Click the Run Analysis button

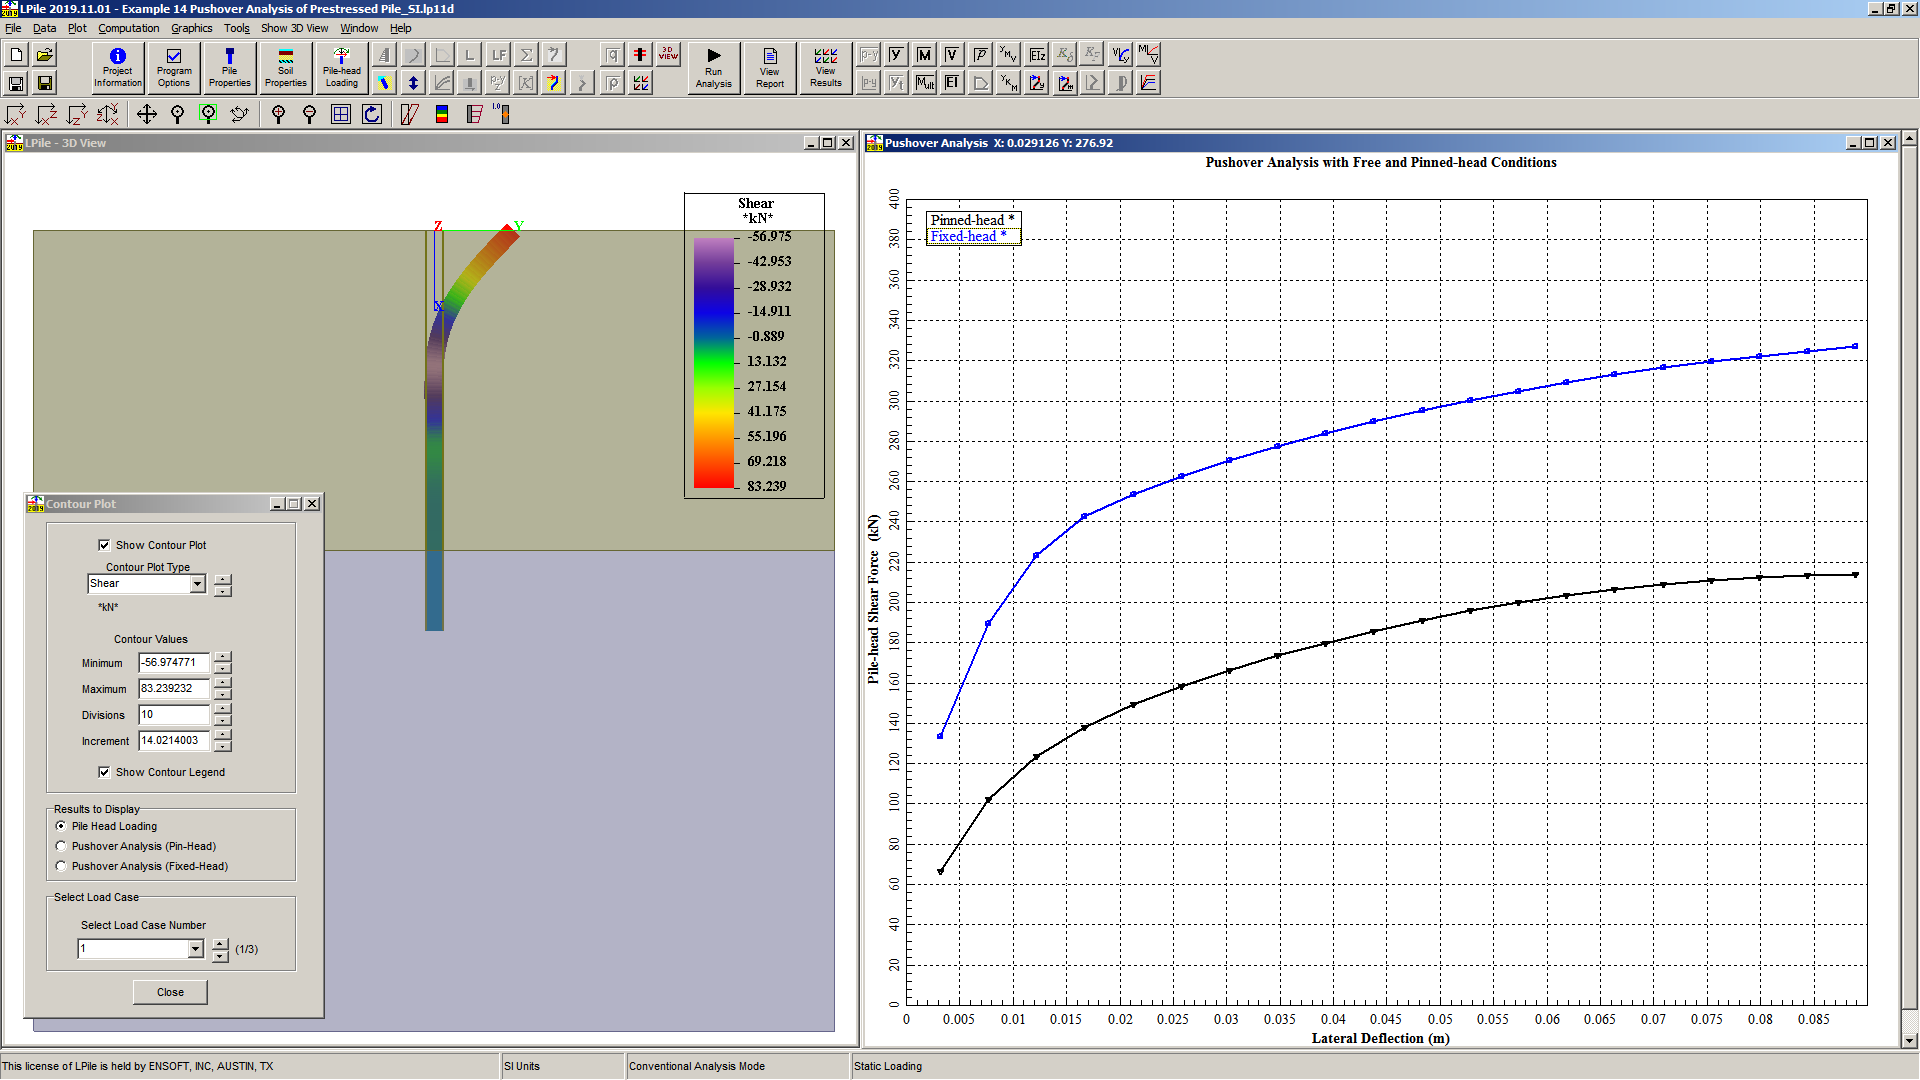(714, 68)
